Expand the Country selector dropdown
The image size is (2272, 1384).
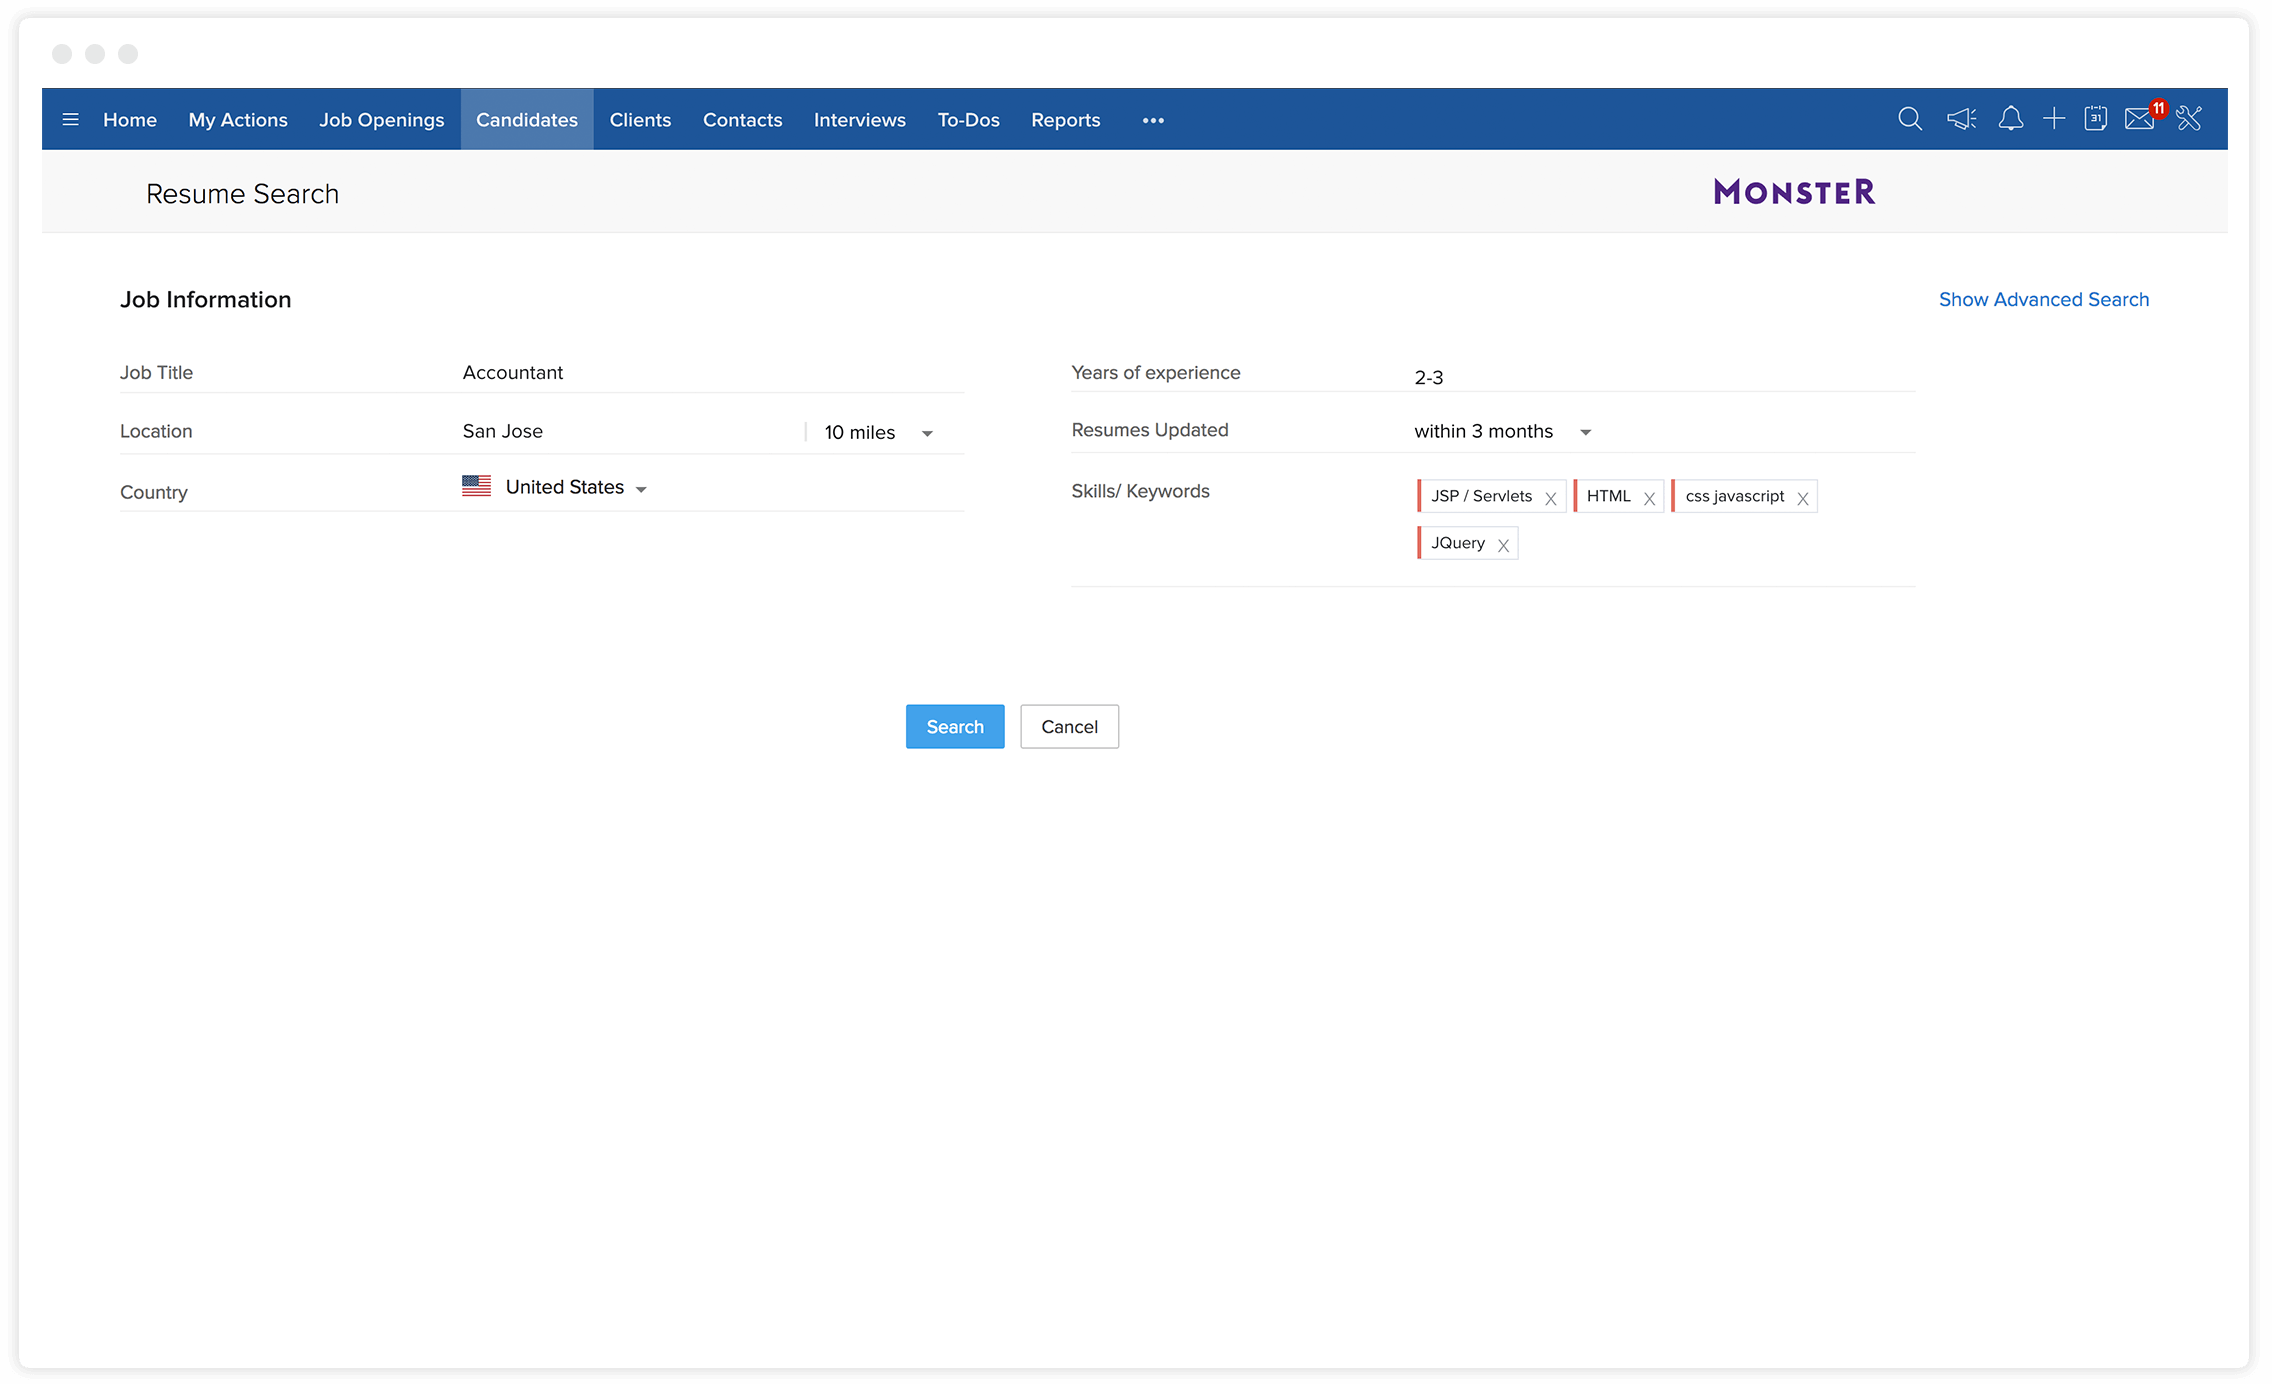click(x=643, y=487)
